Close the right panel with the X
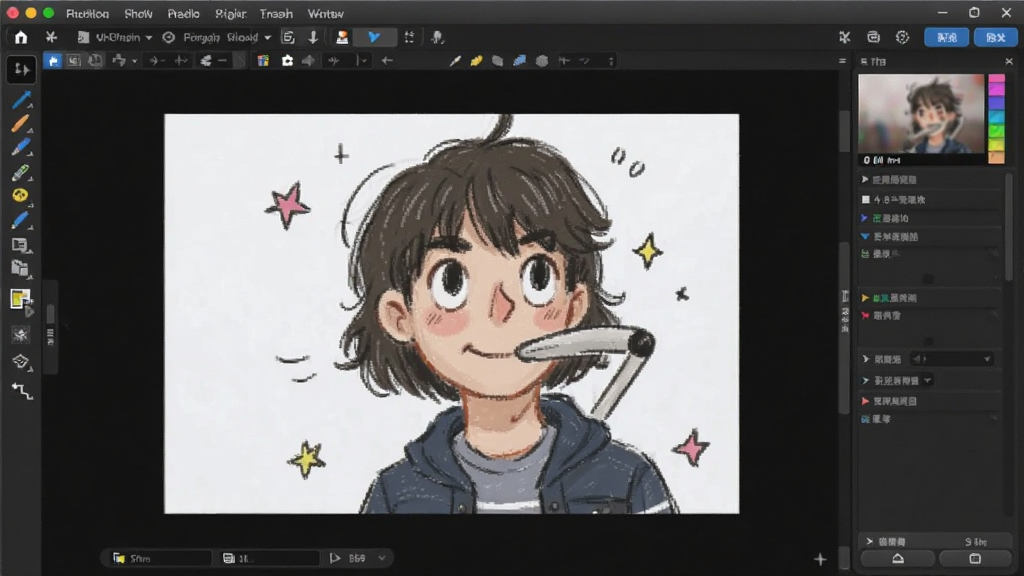Viewport: 1024px width, 576px height. (1009, 61)
